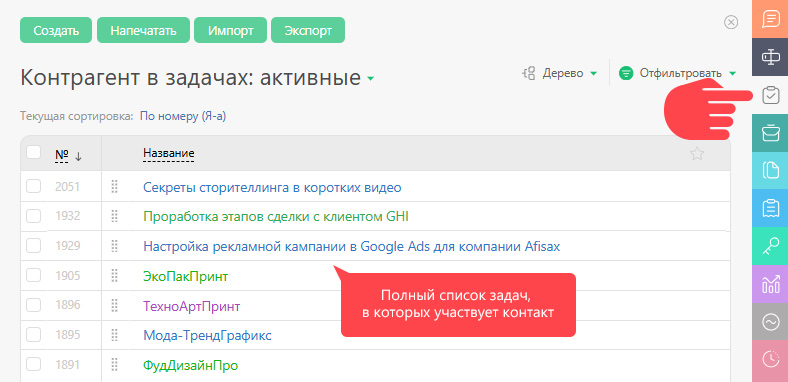Check the box for task 1895
788x382 pixels.
click(33, 335)
